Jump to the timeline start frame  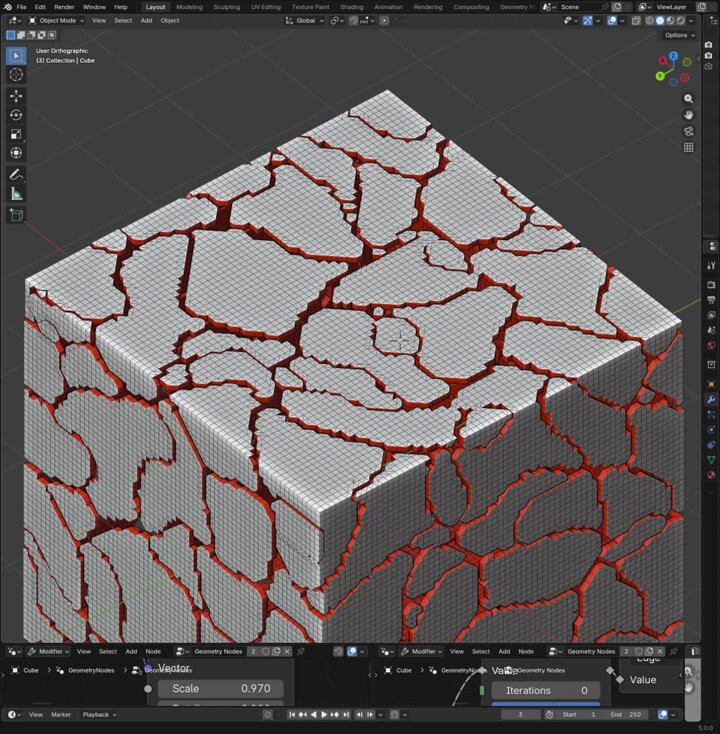[292, 714]
